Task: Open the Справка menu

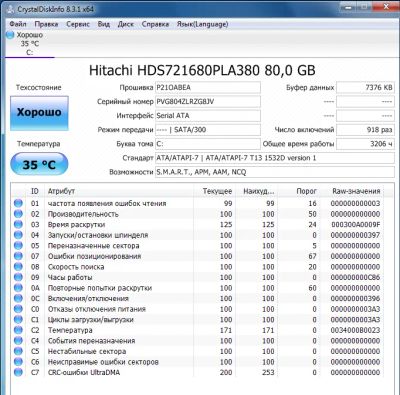Action: point(155,24)
